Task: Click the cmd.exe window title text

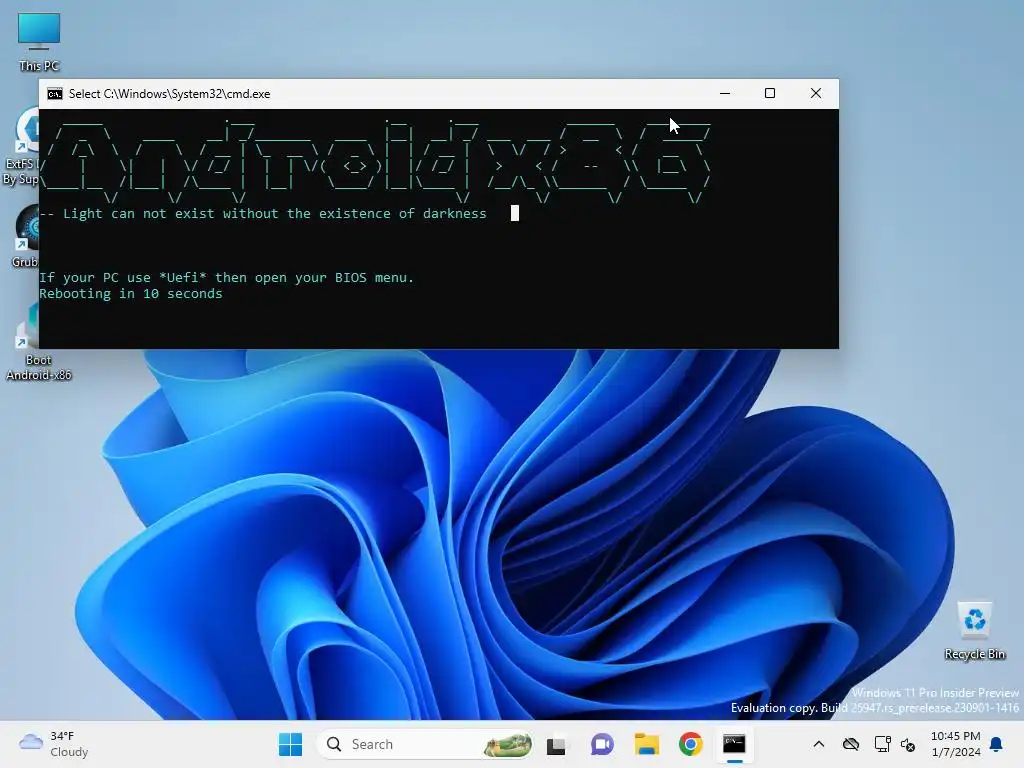Action: coord(170,94)
